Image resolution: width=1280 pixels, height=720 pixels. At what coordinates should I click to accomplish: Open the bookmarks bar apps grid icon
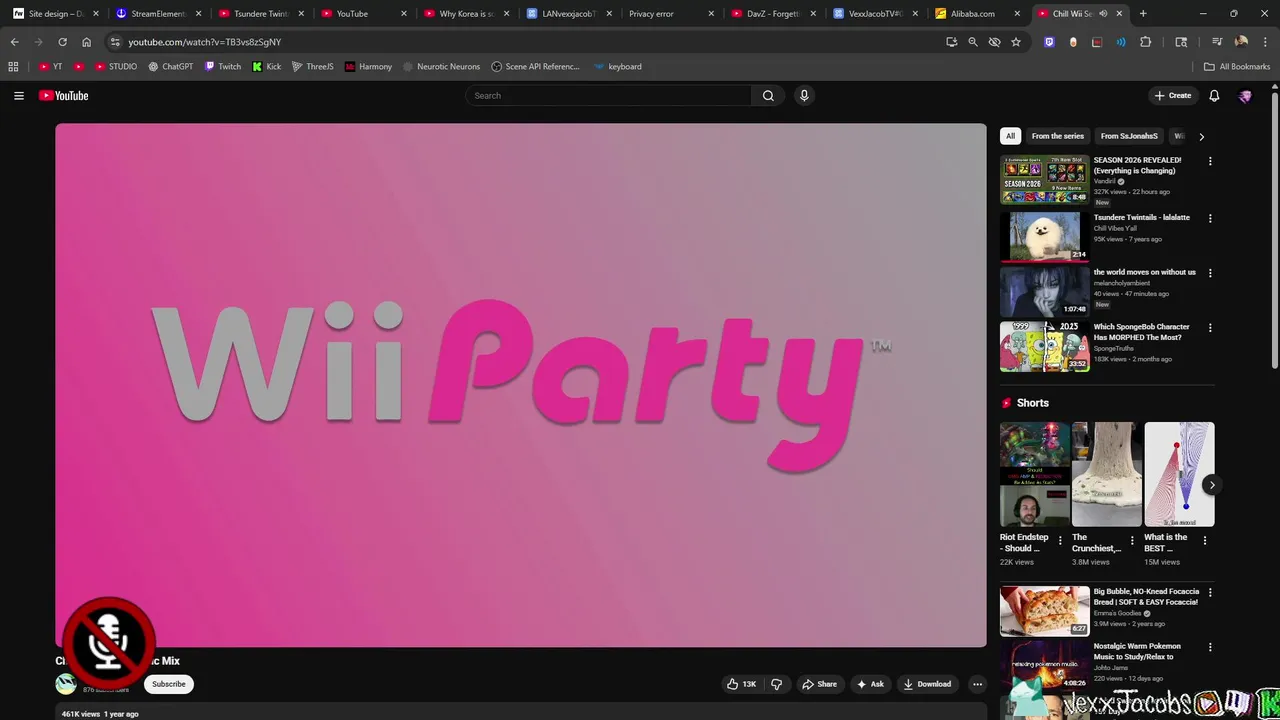coord(13,67)
